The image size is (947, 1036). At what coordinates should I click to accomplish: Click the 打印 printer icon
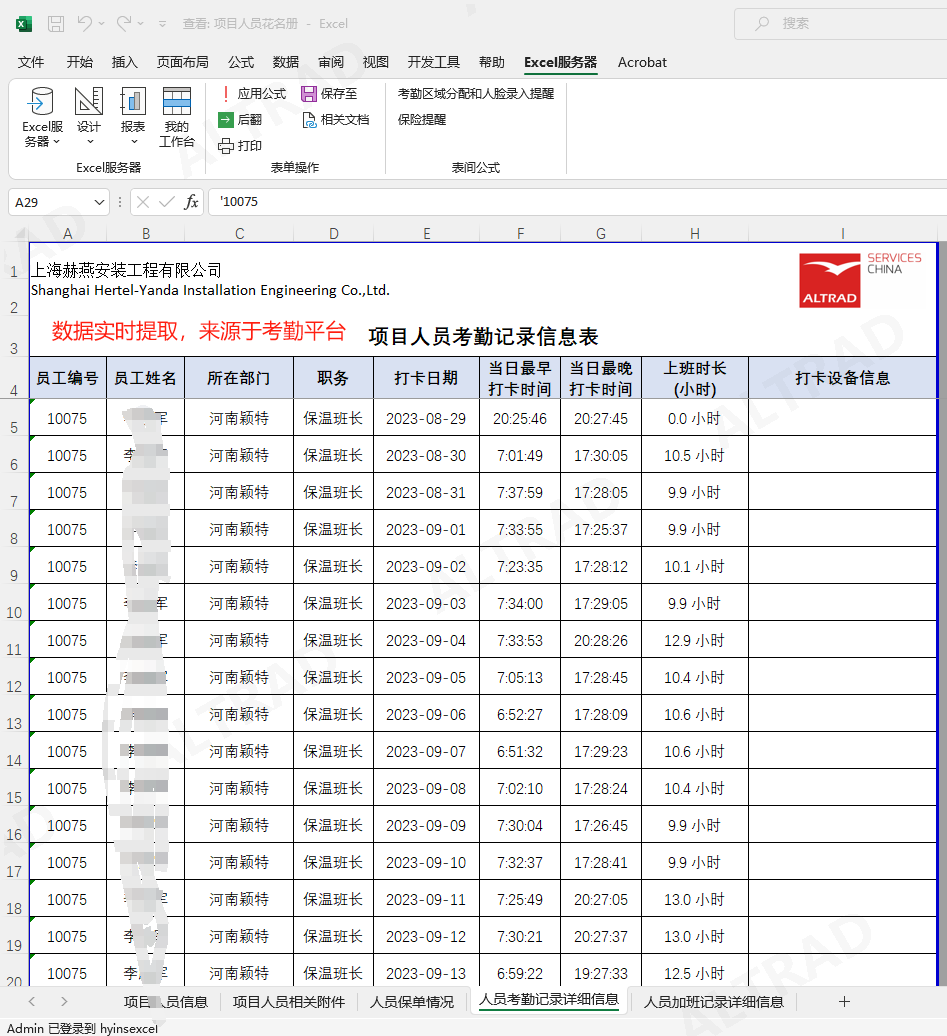coord(226,146)
